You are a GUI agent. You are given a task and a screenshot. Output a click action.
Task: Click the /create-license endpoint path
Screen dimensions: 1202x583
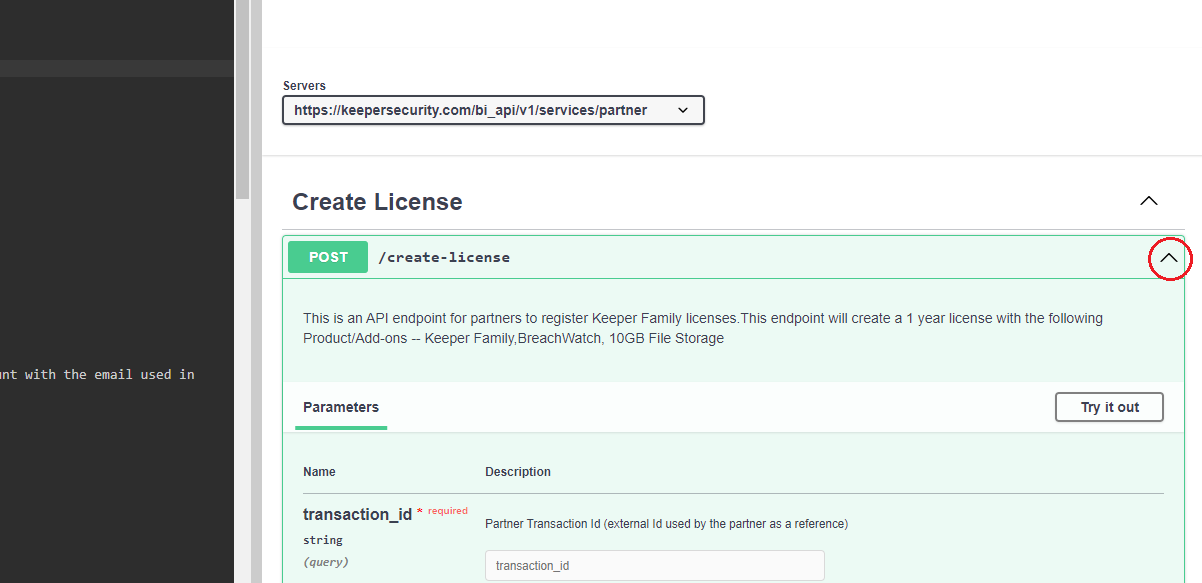[444, 258]
